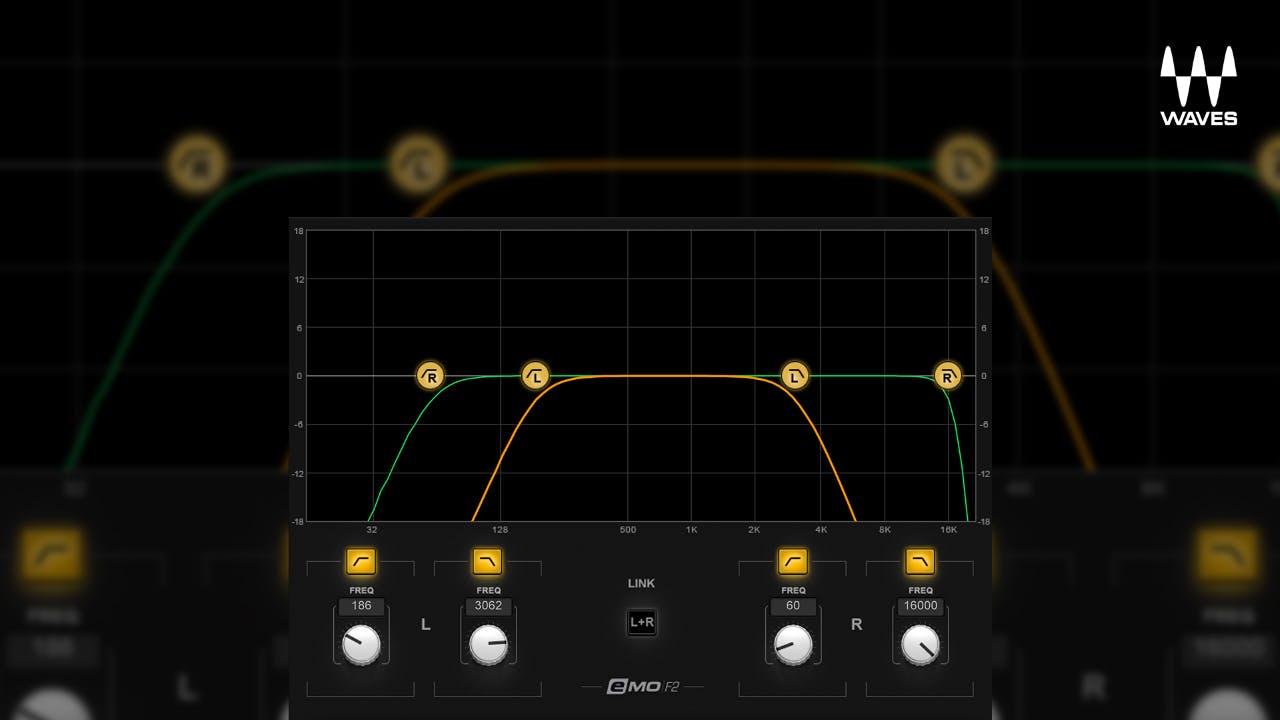
Task: Toggle the L channel high-pass filter button
Action: 360,562
